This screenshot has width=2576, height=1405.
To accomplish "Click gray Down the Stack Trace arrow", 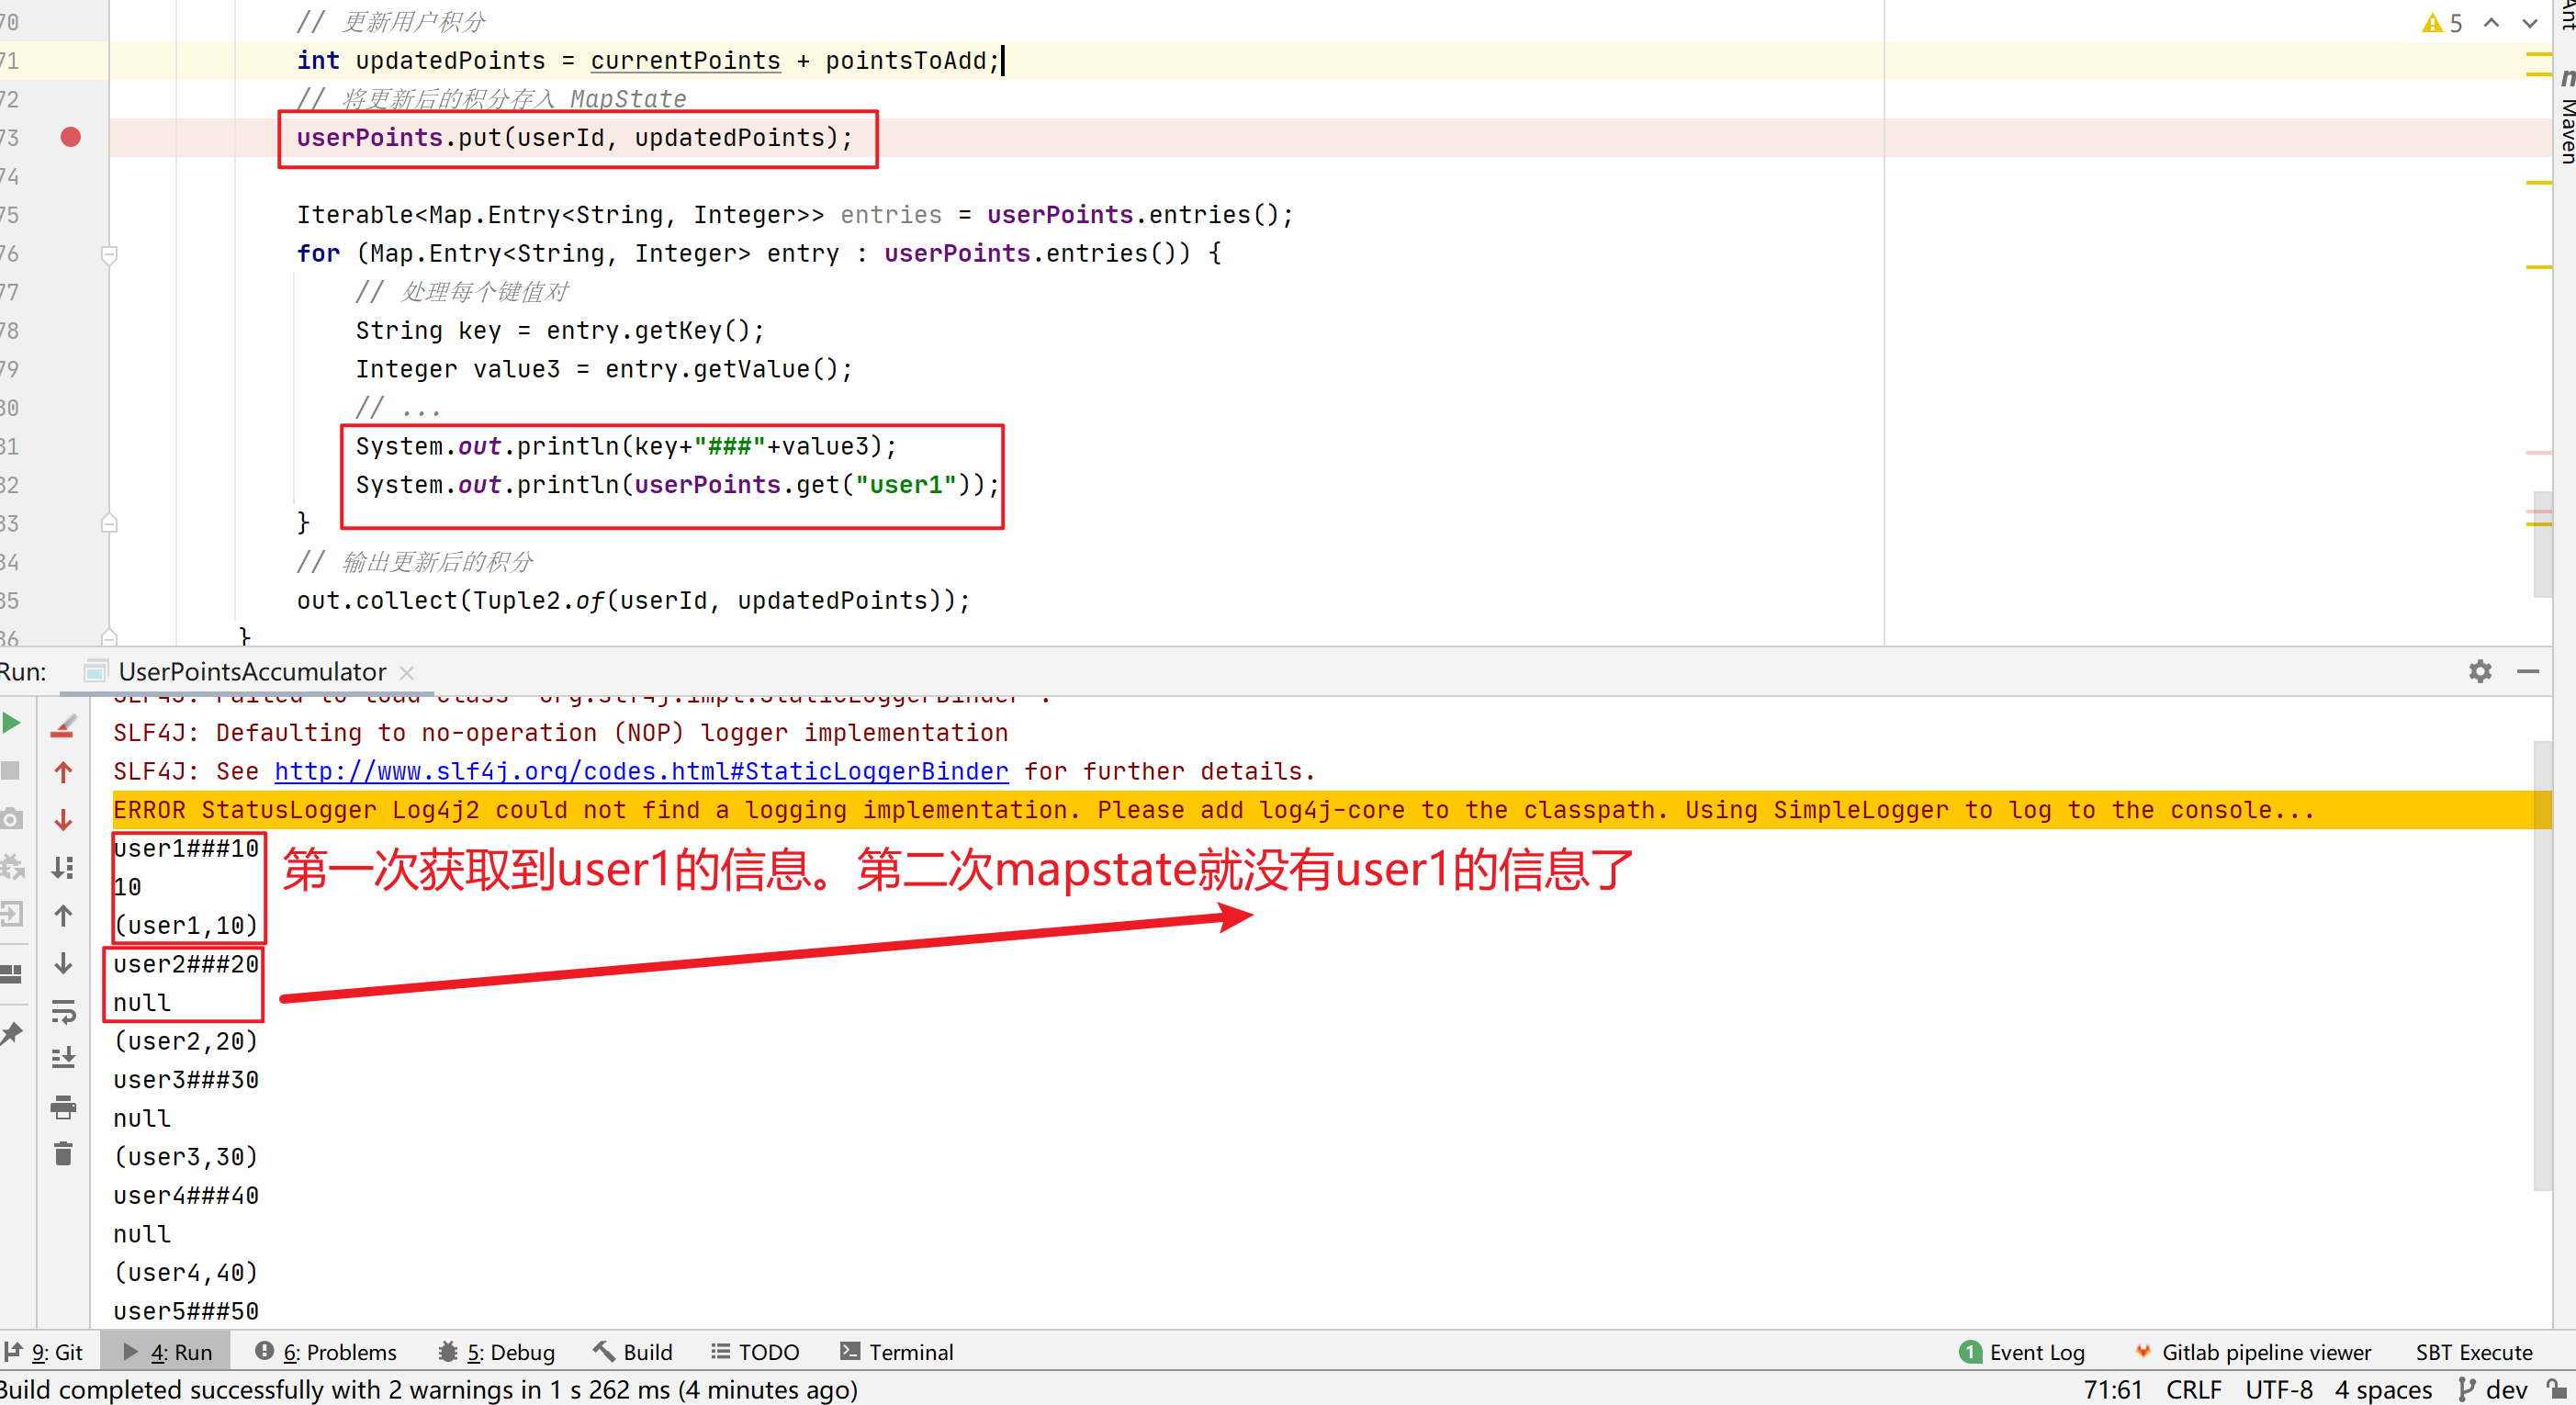I will 63,963.
